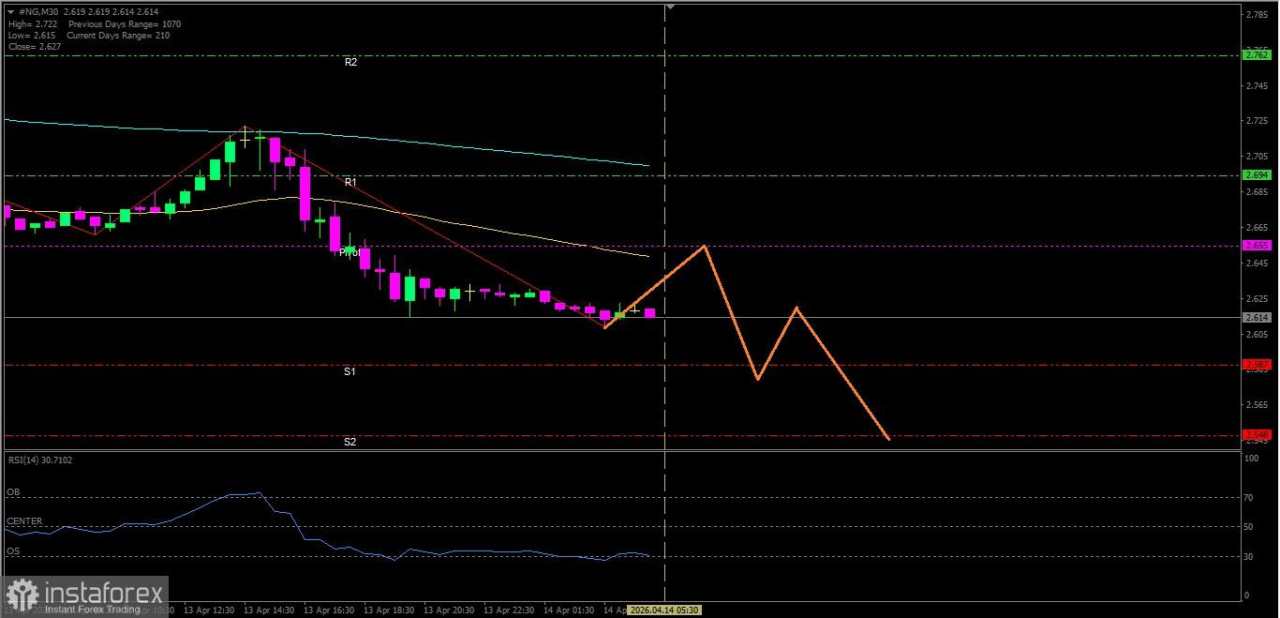This screenshot has height=618, width=1280.
Task: Click the 50 value on RSI scale
Action: [1248, 526]
